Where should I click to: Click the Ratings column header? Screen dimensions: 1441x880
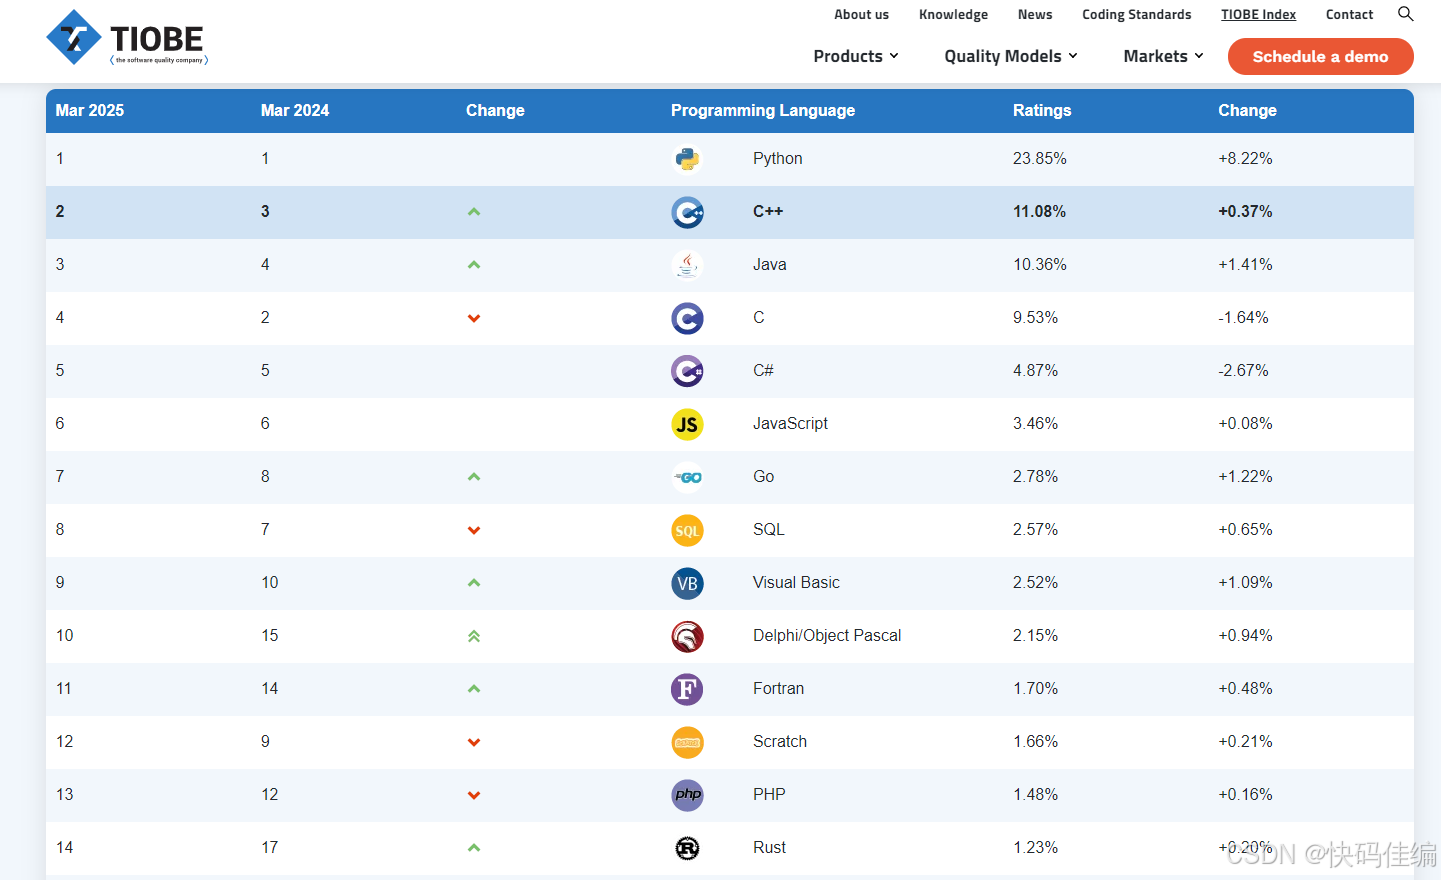(1042, 110)
